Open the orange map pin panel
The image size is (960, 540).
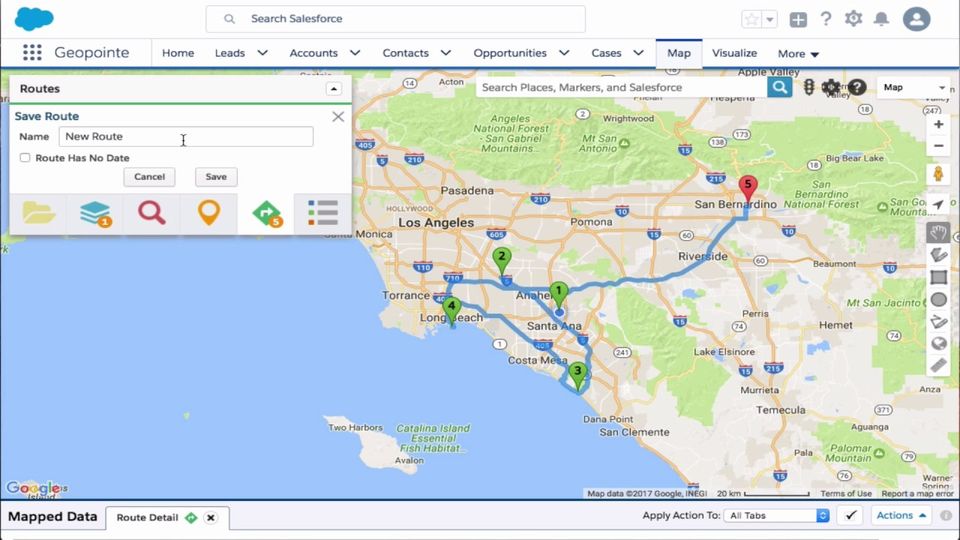pos(209,212)
